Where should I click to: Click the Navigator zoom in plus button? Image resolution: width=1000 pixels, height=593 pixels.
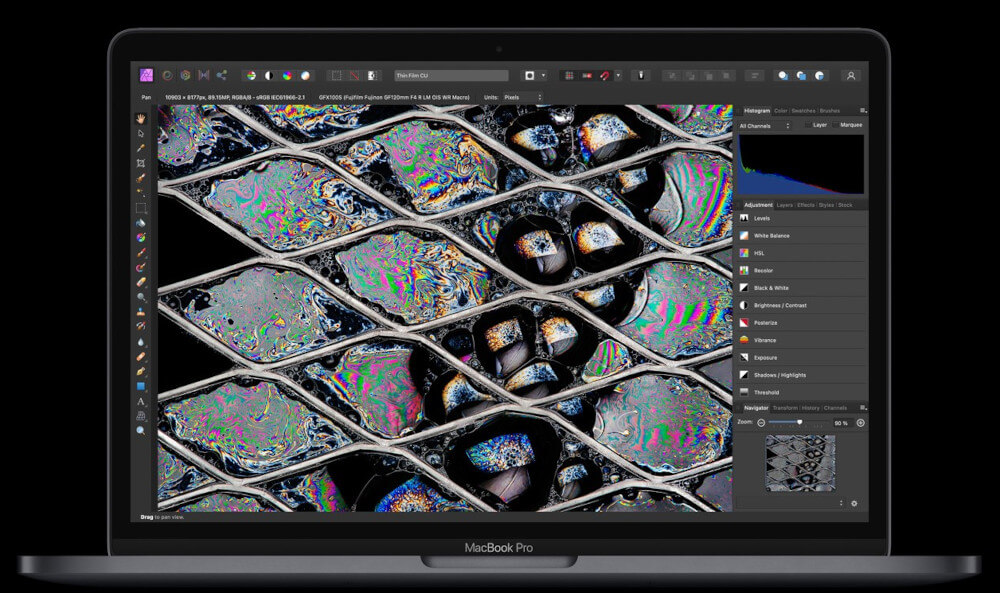(860, 423)
